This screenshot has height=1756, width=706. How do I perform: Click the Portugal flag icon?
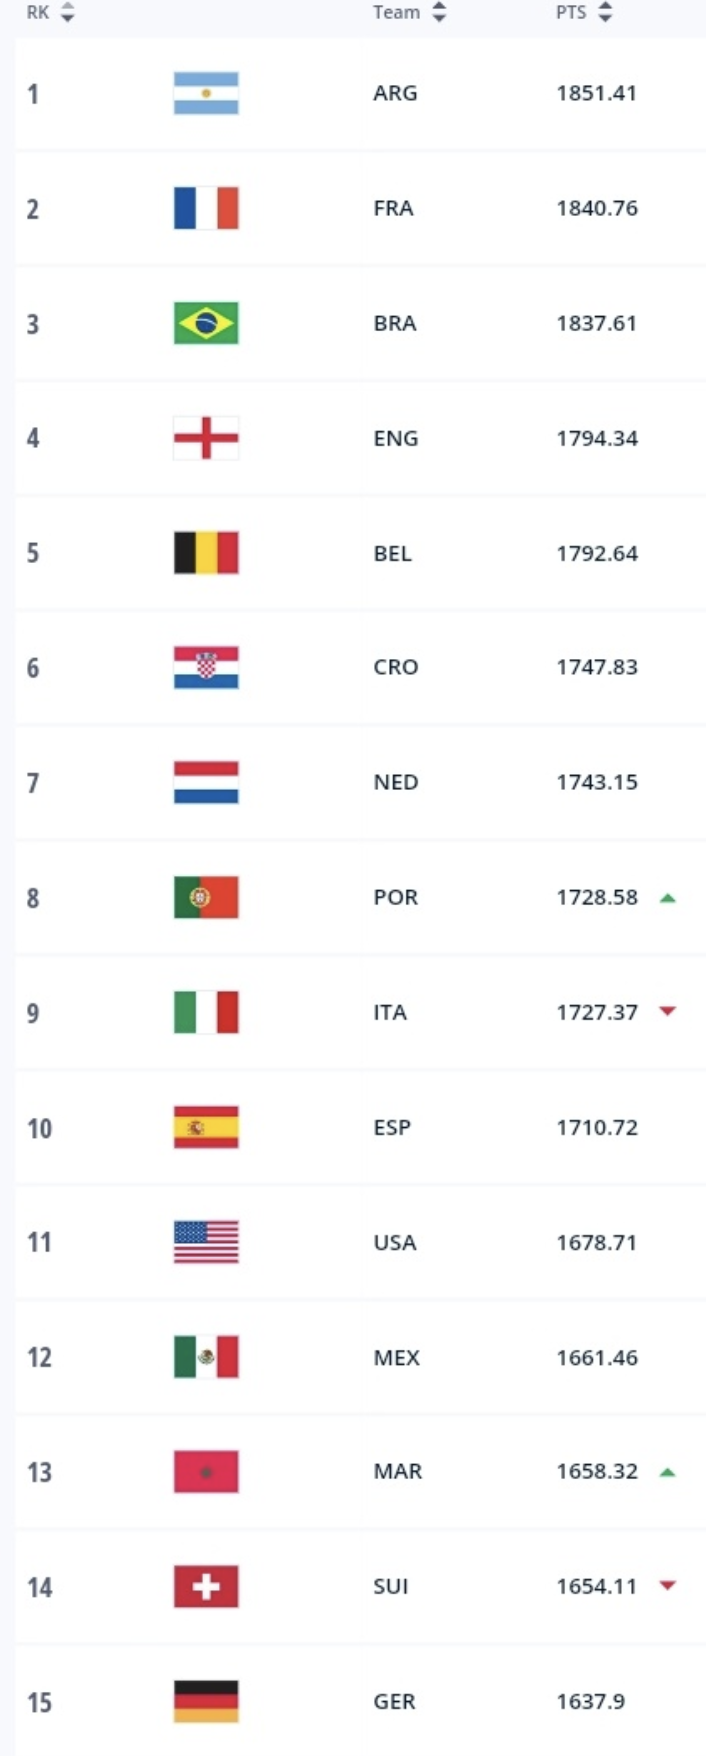206,897
